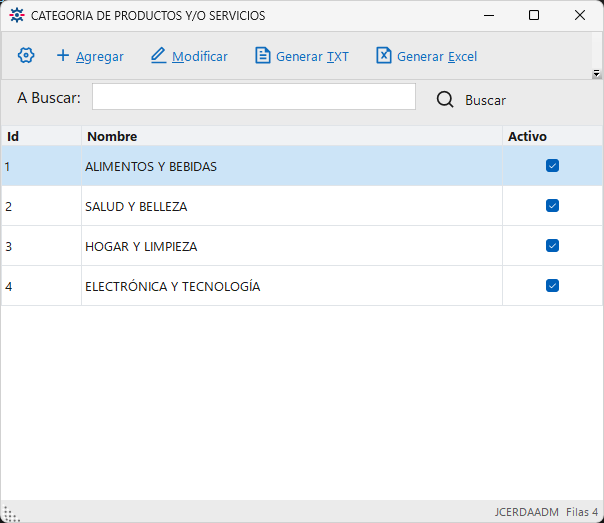604x523 pixels.
Task: Click Id cell 1
Action: point(41,166)
